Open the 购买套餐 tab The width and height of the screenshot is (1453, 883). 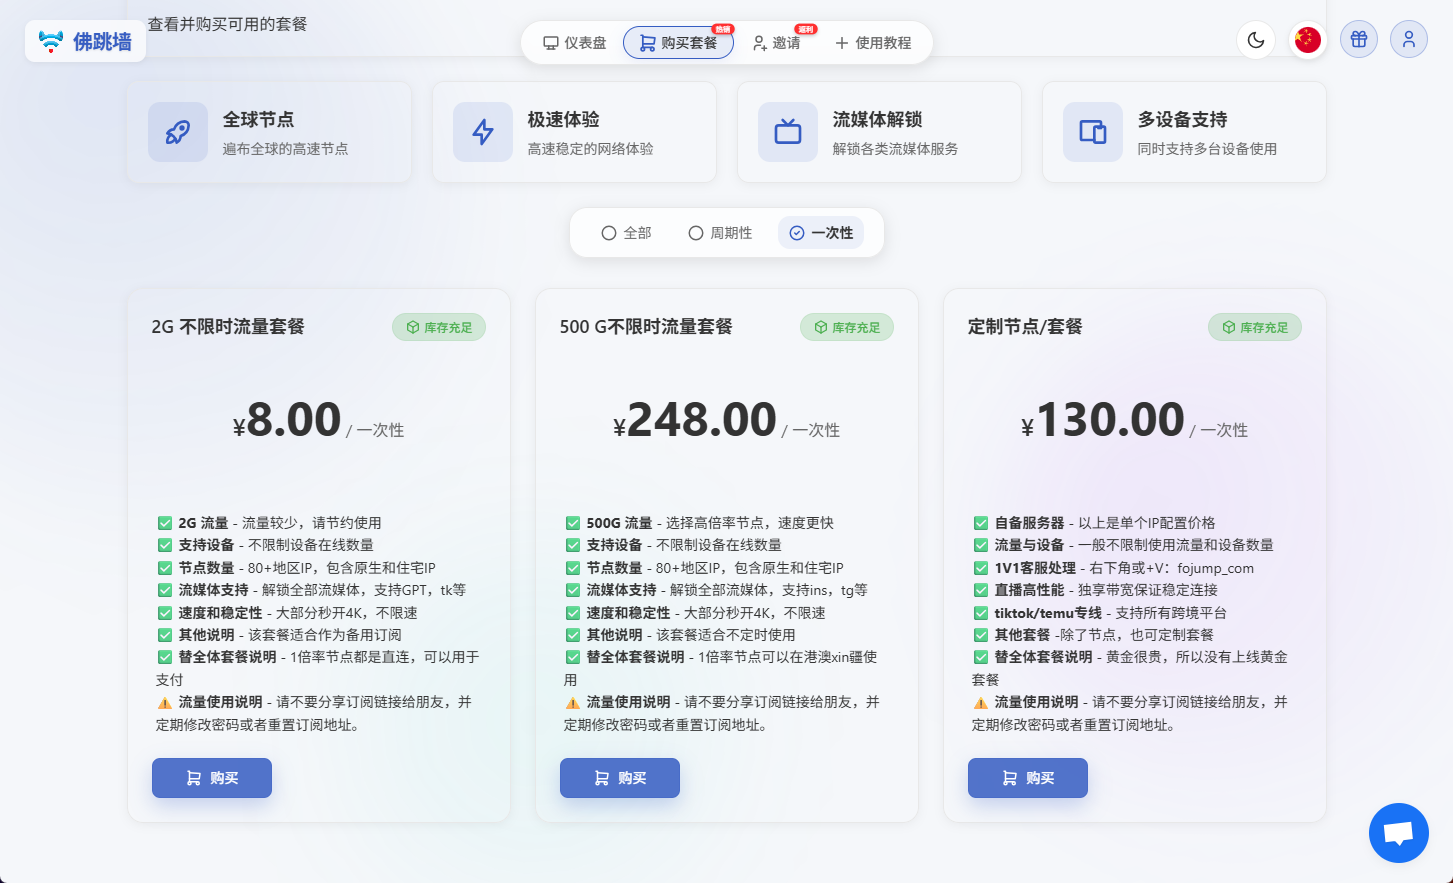click(679, 43)
